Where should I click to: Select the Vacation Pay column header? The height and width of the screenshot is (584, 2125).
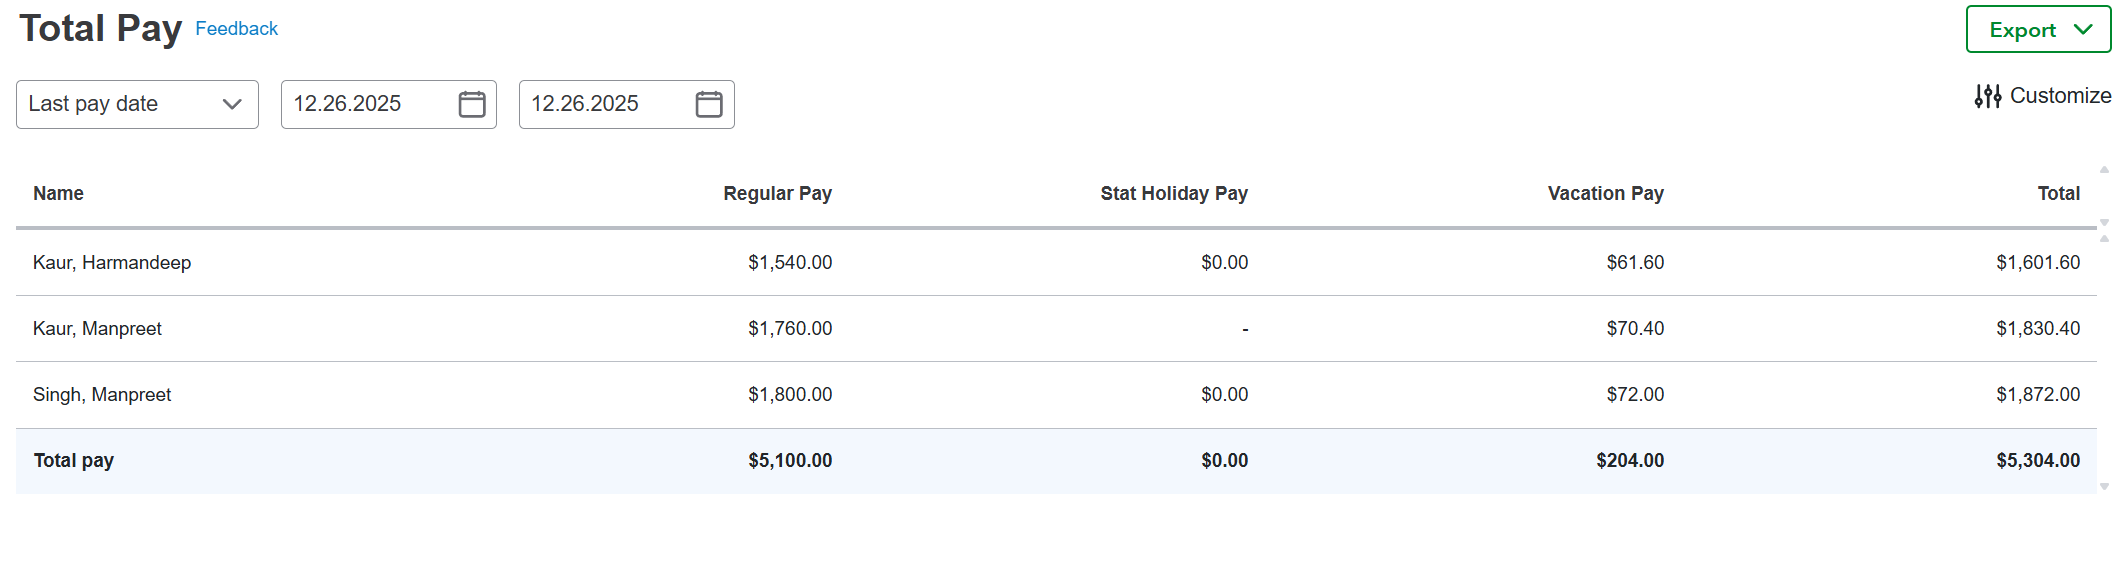[1605, 193]
